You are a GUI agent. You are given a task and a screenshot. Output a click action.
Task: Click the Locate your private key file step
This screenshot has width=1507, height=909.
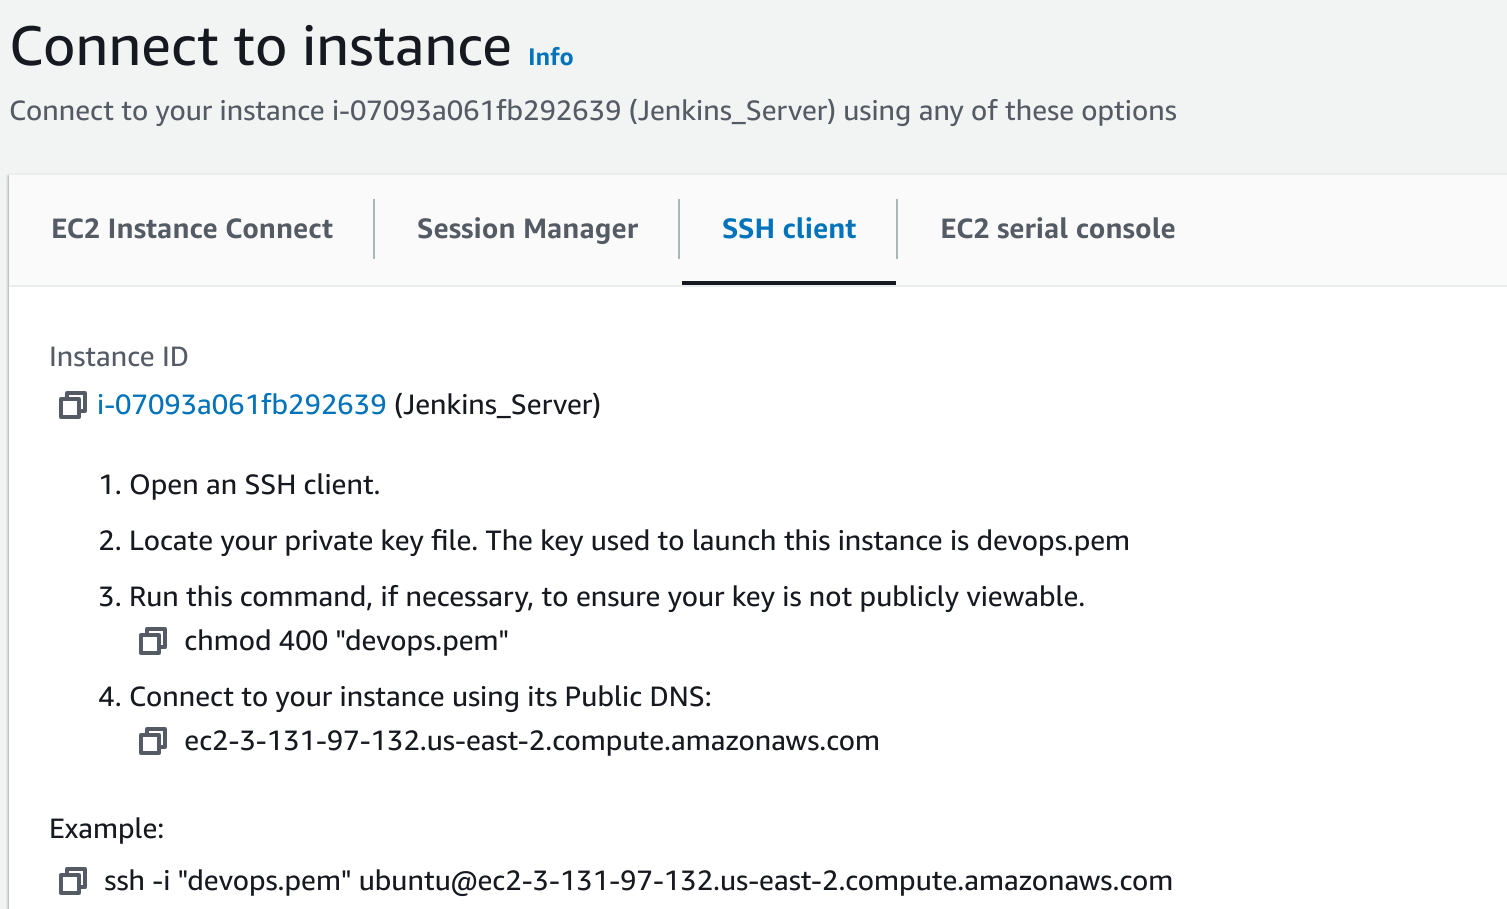(x=614, y=541)
